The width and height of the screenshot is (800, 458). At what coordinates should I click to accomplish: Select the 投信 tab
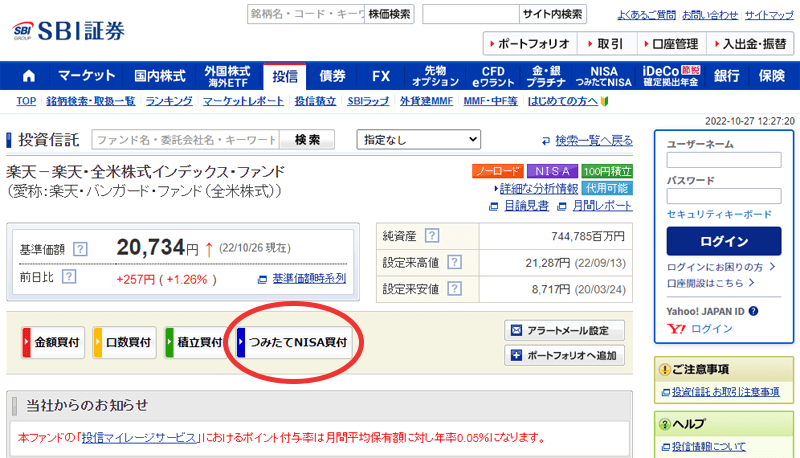pyautogui.click(x=285, y=76)
